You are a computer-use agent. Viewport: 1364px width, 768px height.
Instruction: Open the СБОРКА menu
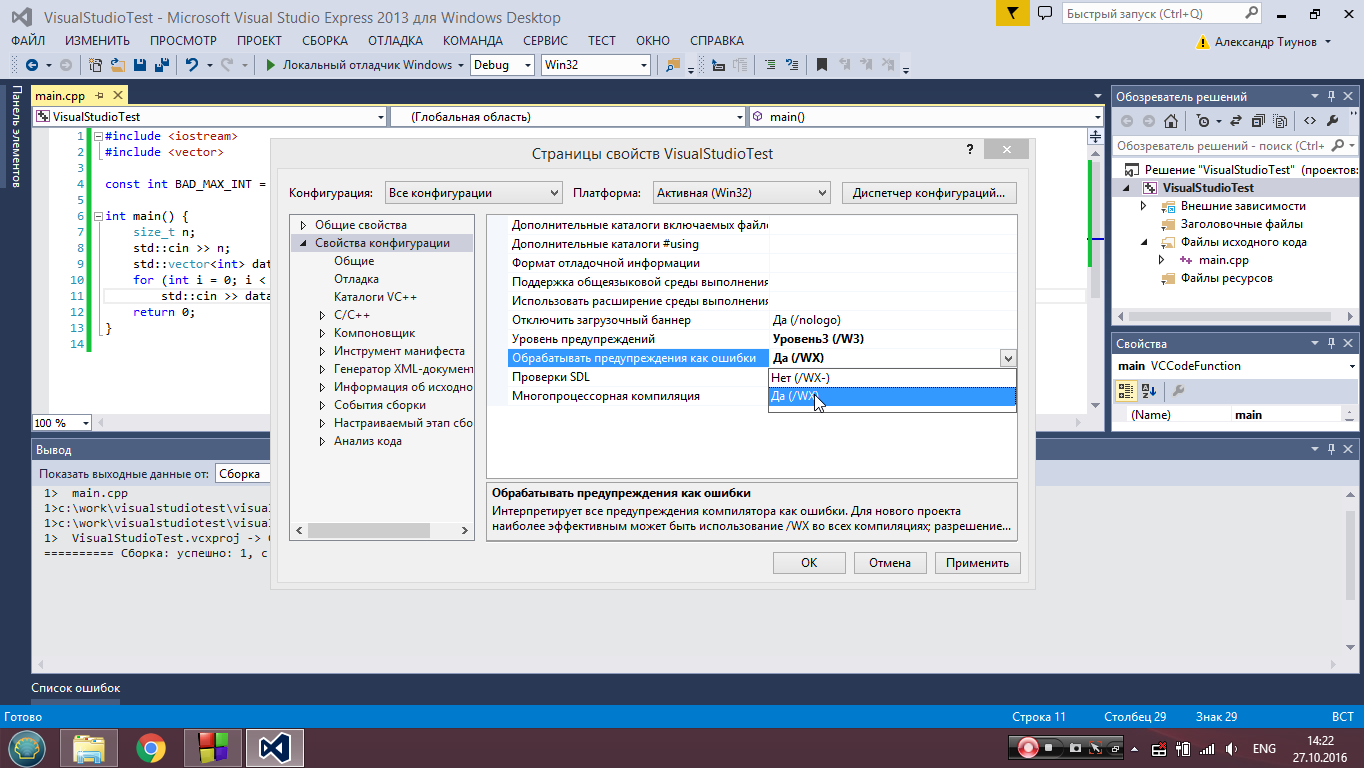click(x=325, y=41)
